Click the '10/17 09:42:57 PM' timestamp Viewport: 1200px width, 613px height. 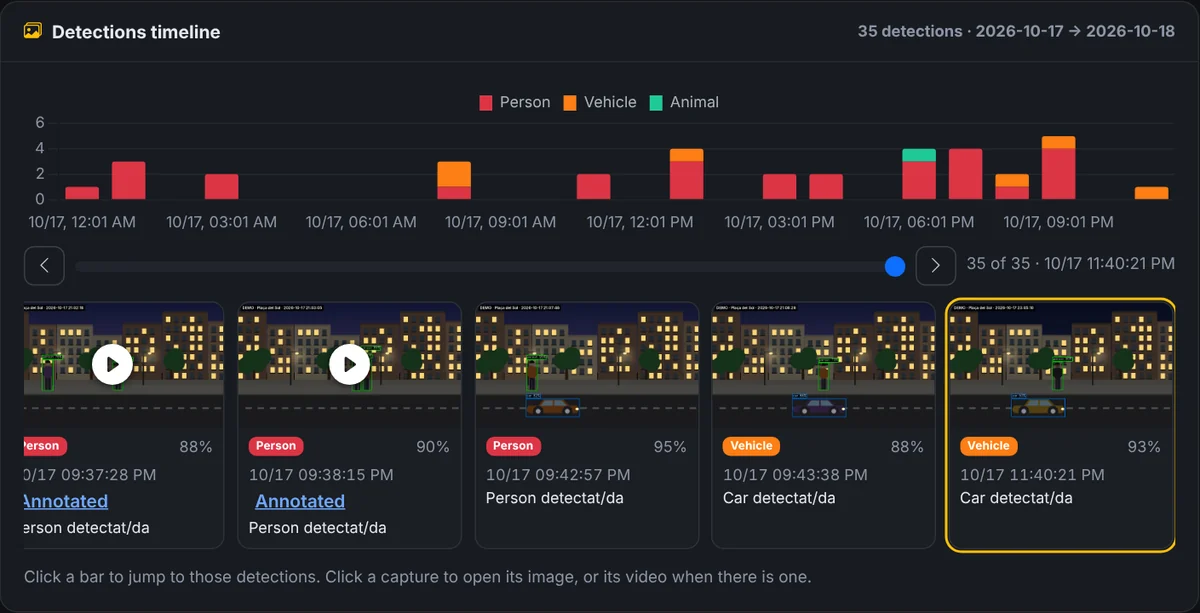tap(558, 474)
